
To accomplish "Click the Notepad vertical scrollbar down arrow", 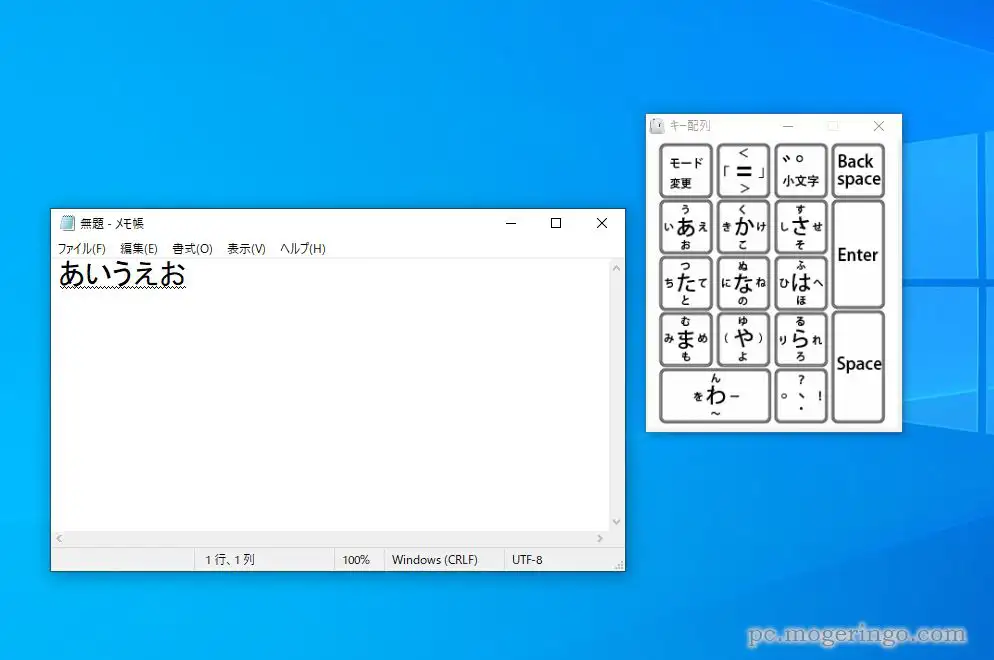I will [x=616, y=522].
